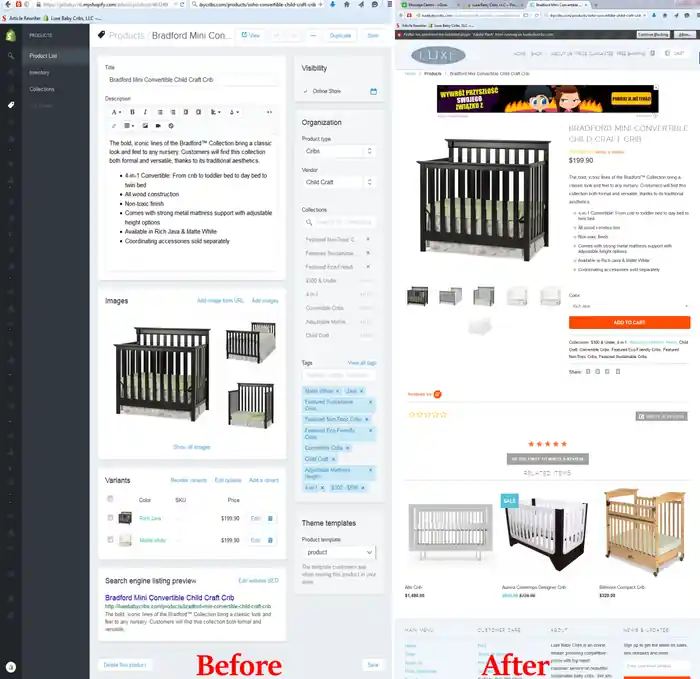Click Edit website SEO link
This screenshot has width=700, height=679.
pos(258,581)
